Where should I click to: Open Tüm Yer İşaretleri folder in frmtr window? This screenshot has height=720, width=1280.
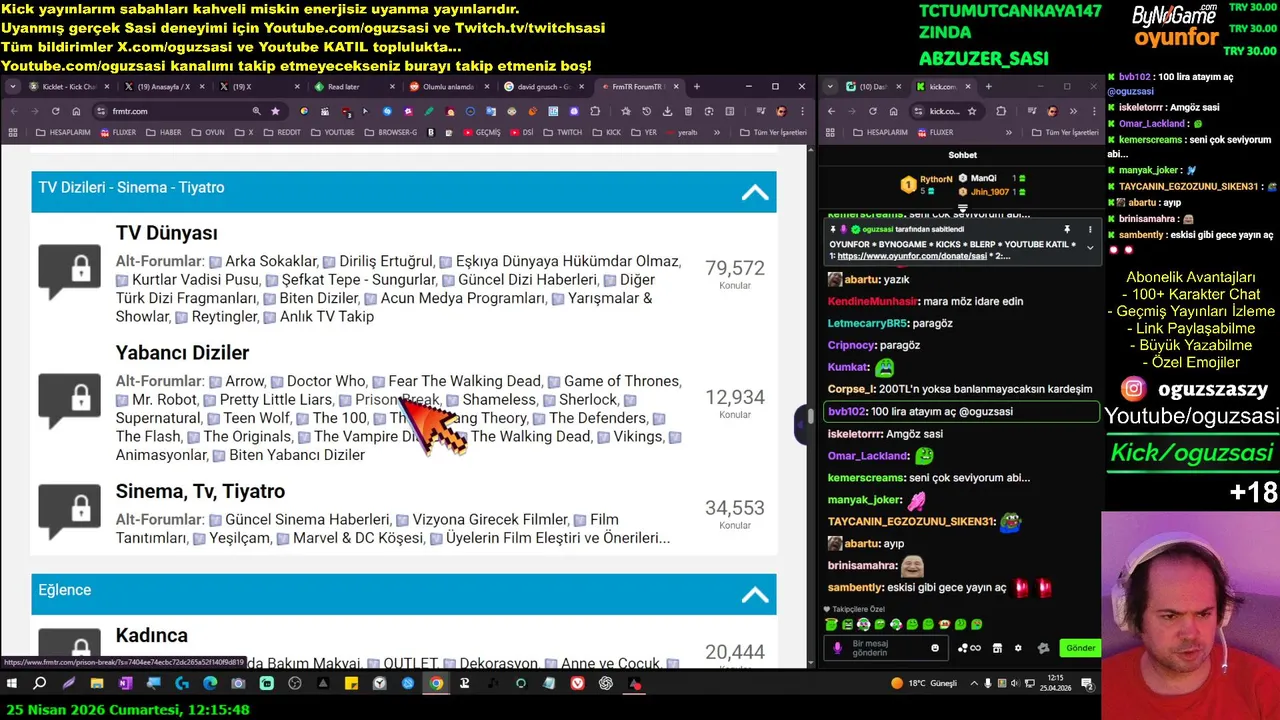773,132
